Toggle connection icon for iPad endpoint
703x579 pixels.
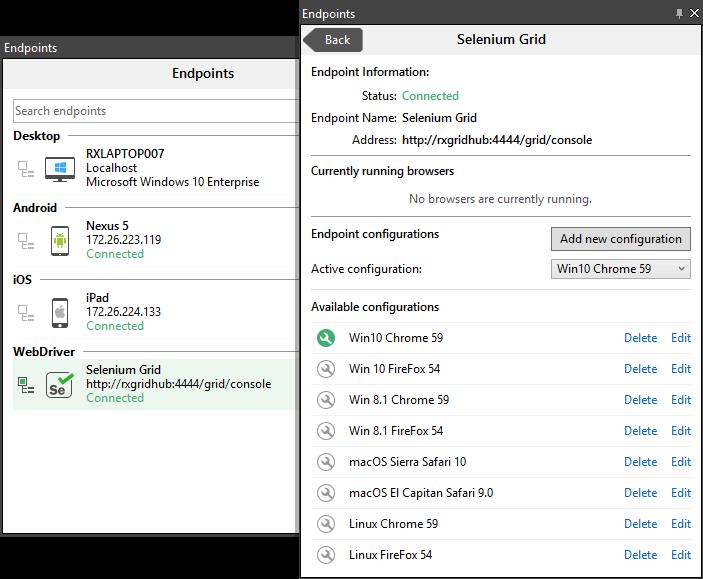click(27, 313)
